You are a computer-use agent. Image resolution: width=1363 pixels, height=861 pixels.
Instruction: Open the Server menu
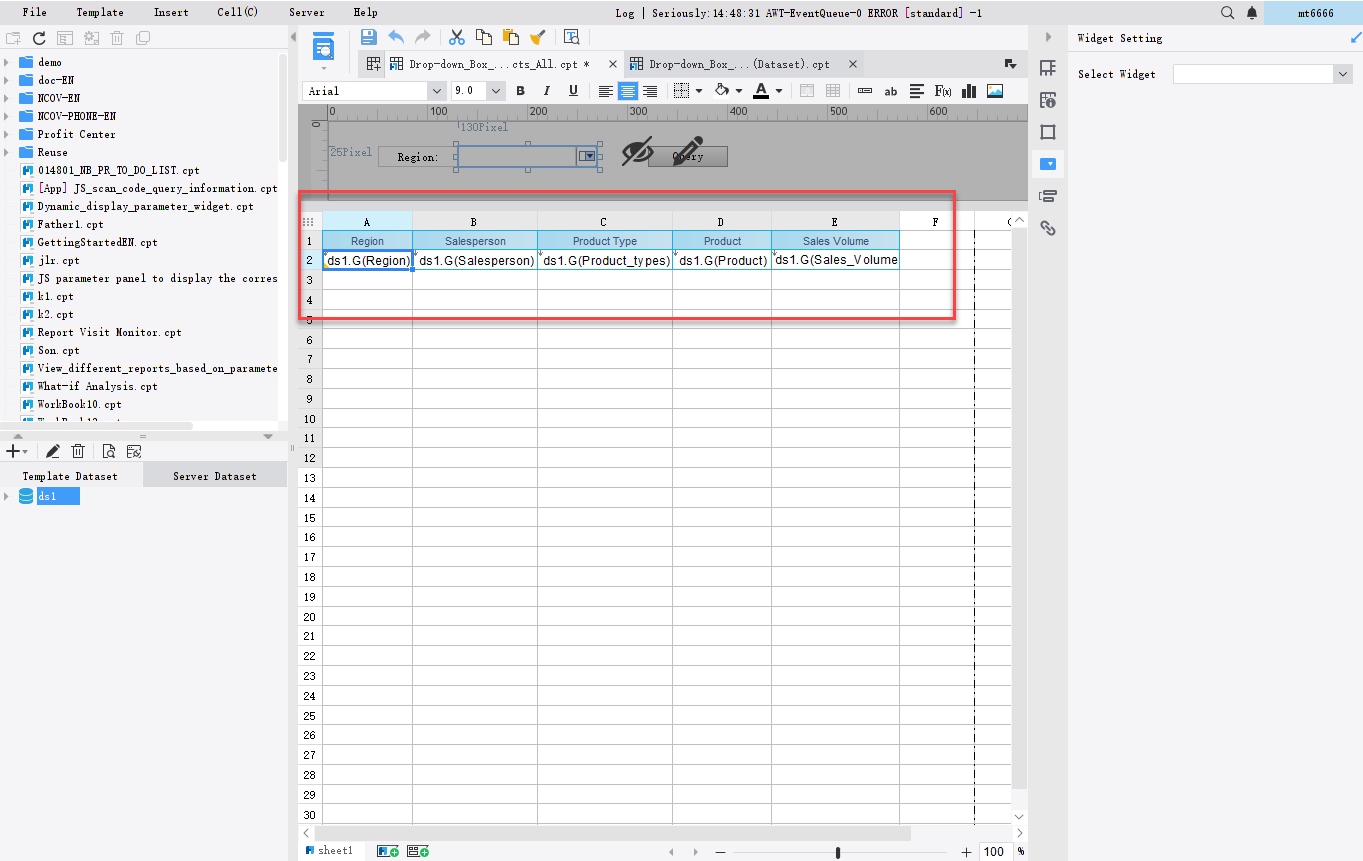tap(306, 12)
